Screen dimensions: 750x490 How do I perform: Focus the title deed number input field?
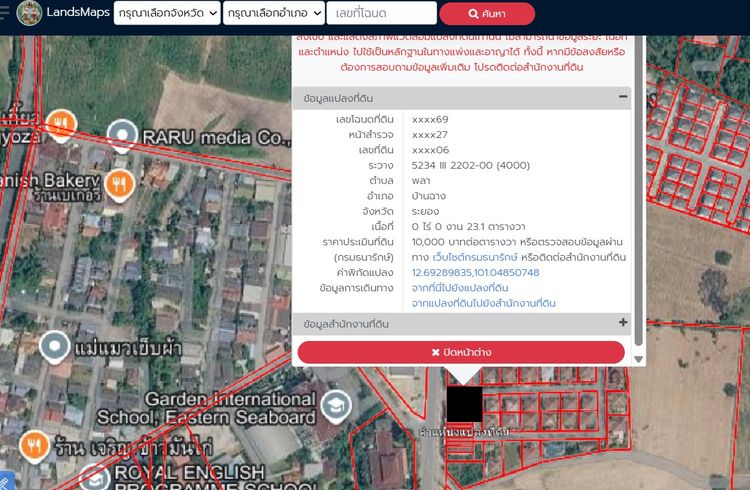pyautogui.click(x=381, y=13)
